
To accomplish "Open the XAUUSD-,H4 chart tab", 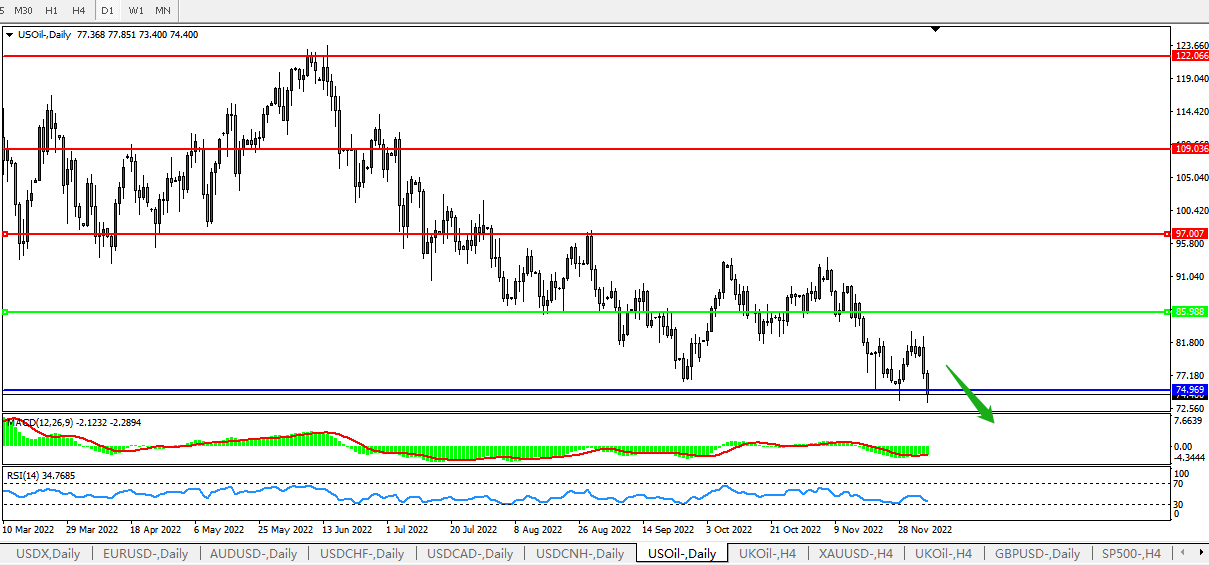I will click(854, 553).
